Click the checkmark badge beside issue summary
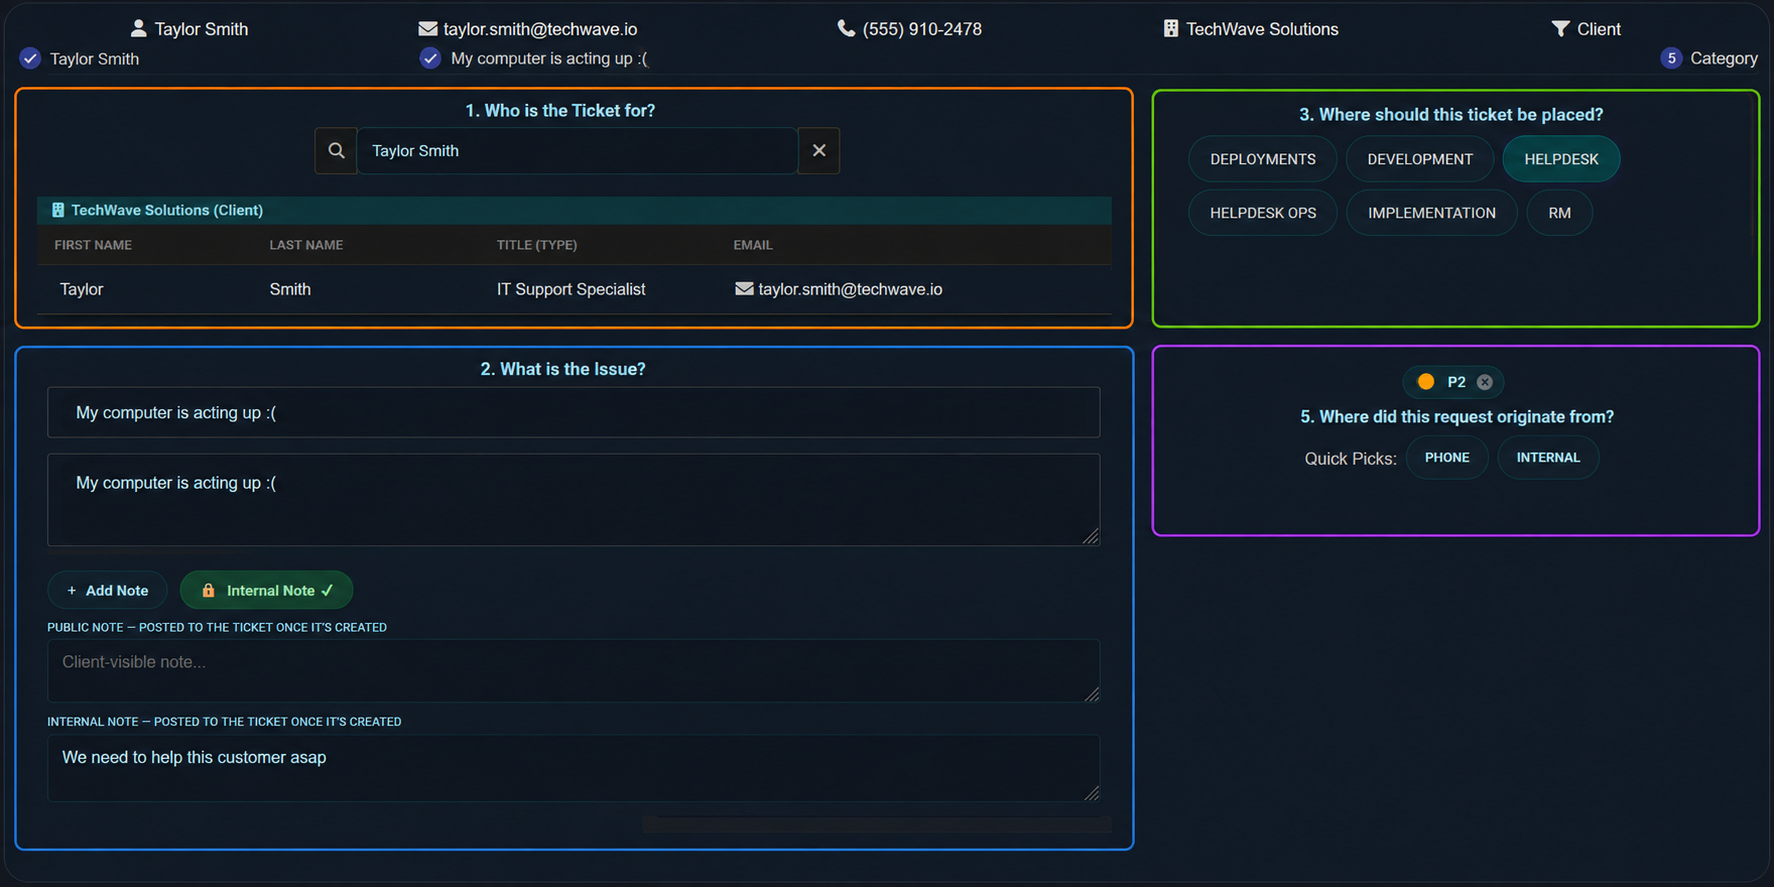 (x=430, y=58)
